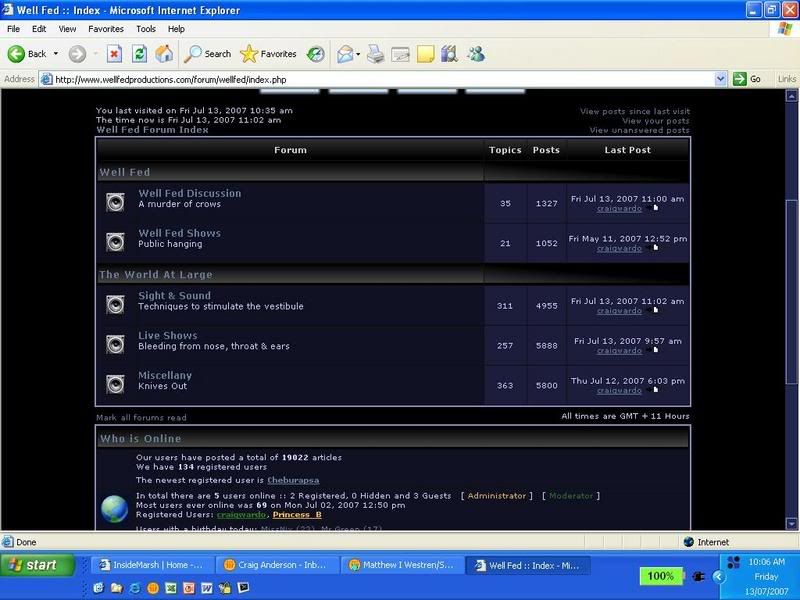Open the Sight & Sound forum
The height and width of the screenshot is (600, 800).
[x=174, y=295]
